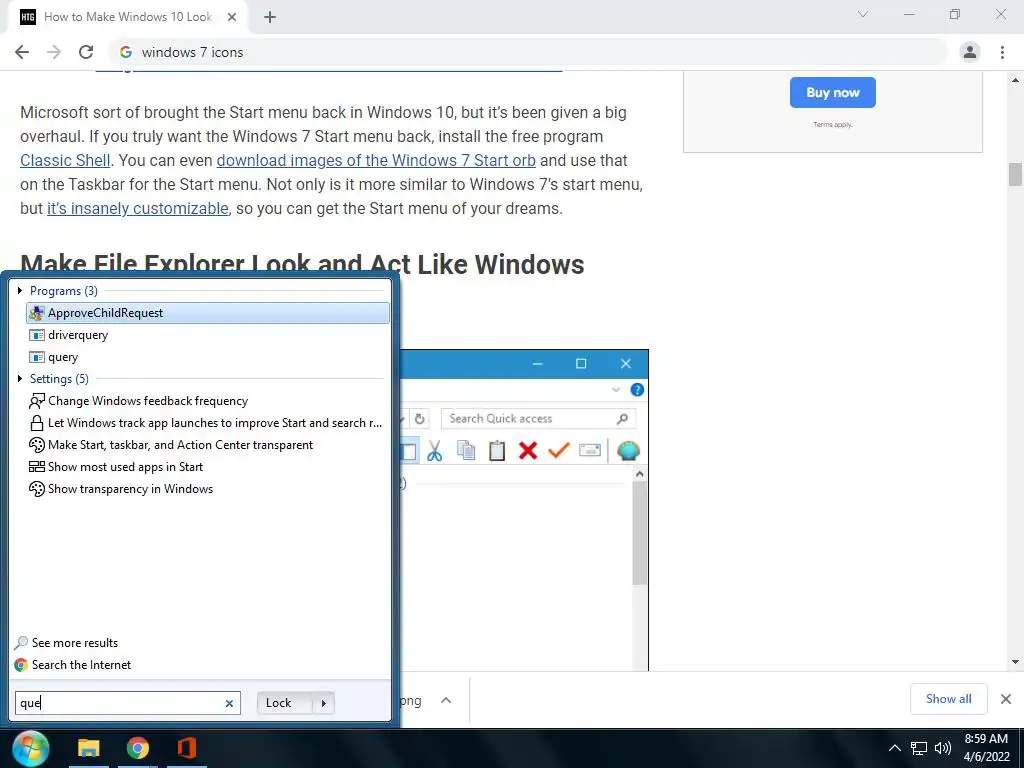Open Let Windows track app launches setting
This screenshot has width=1024, height=768.
coord(208,423)
